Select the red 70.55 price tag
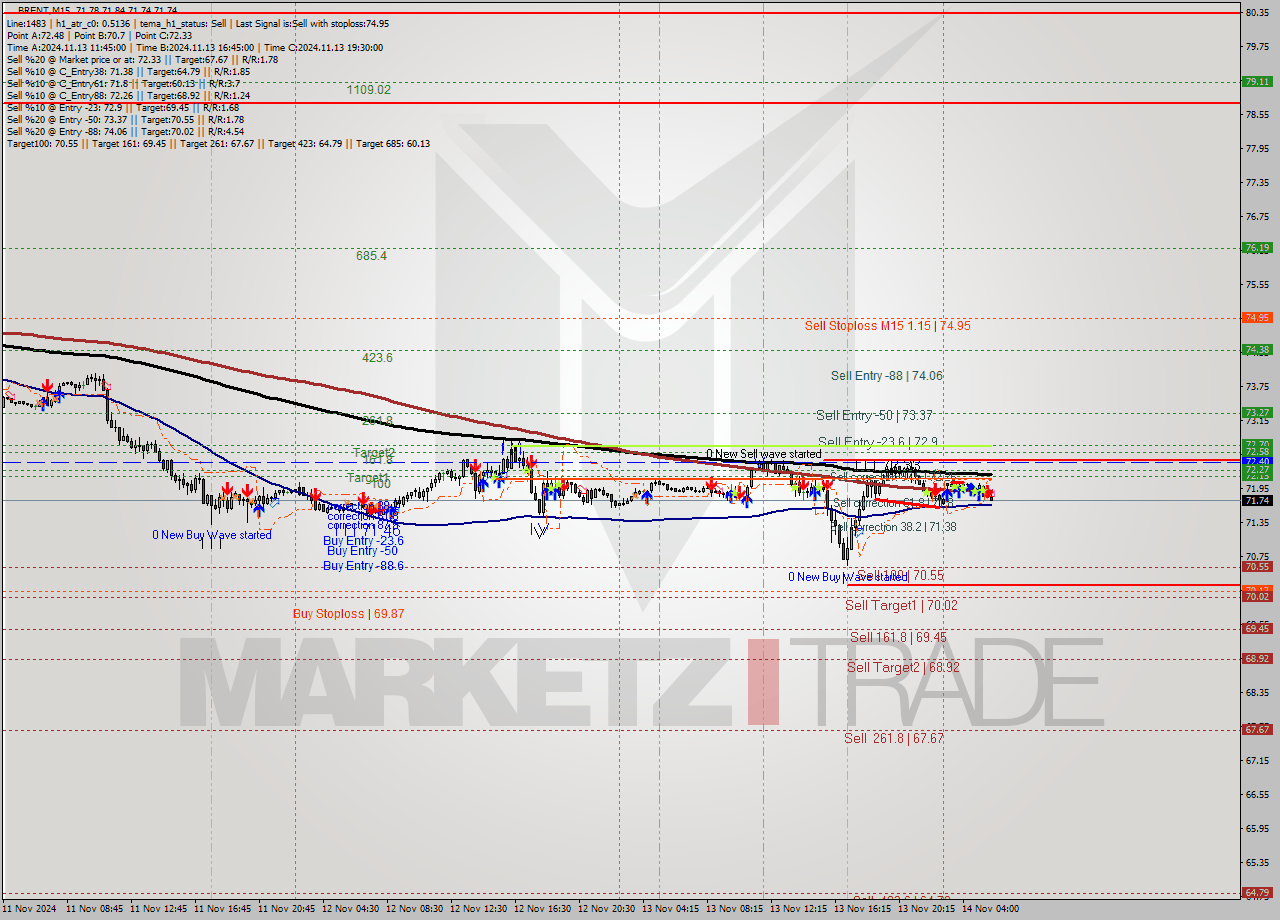Image resolution: width=1280 pixels, height=920 pixels. (x=1256, y=567)
